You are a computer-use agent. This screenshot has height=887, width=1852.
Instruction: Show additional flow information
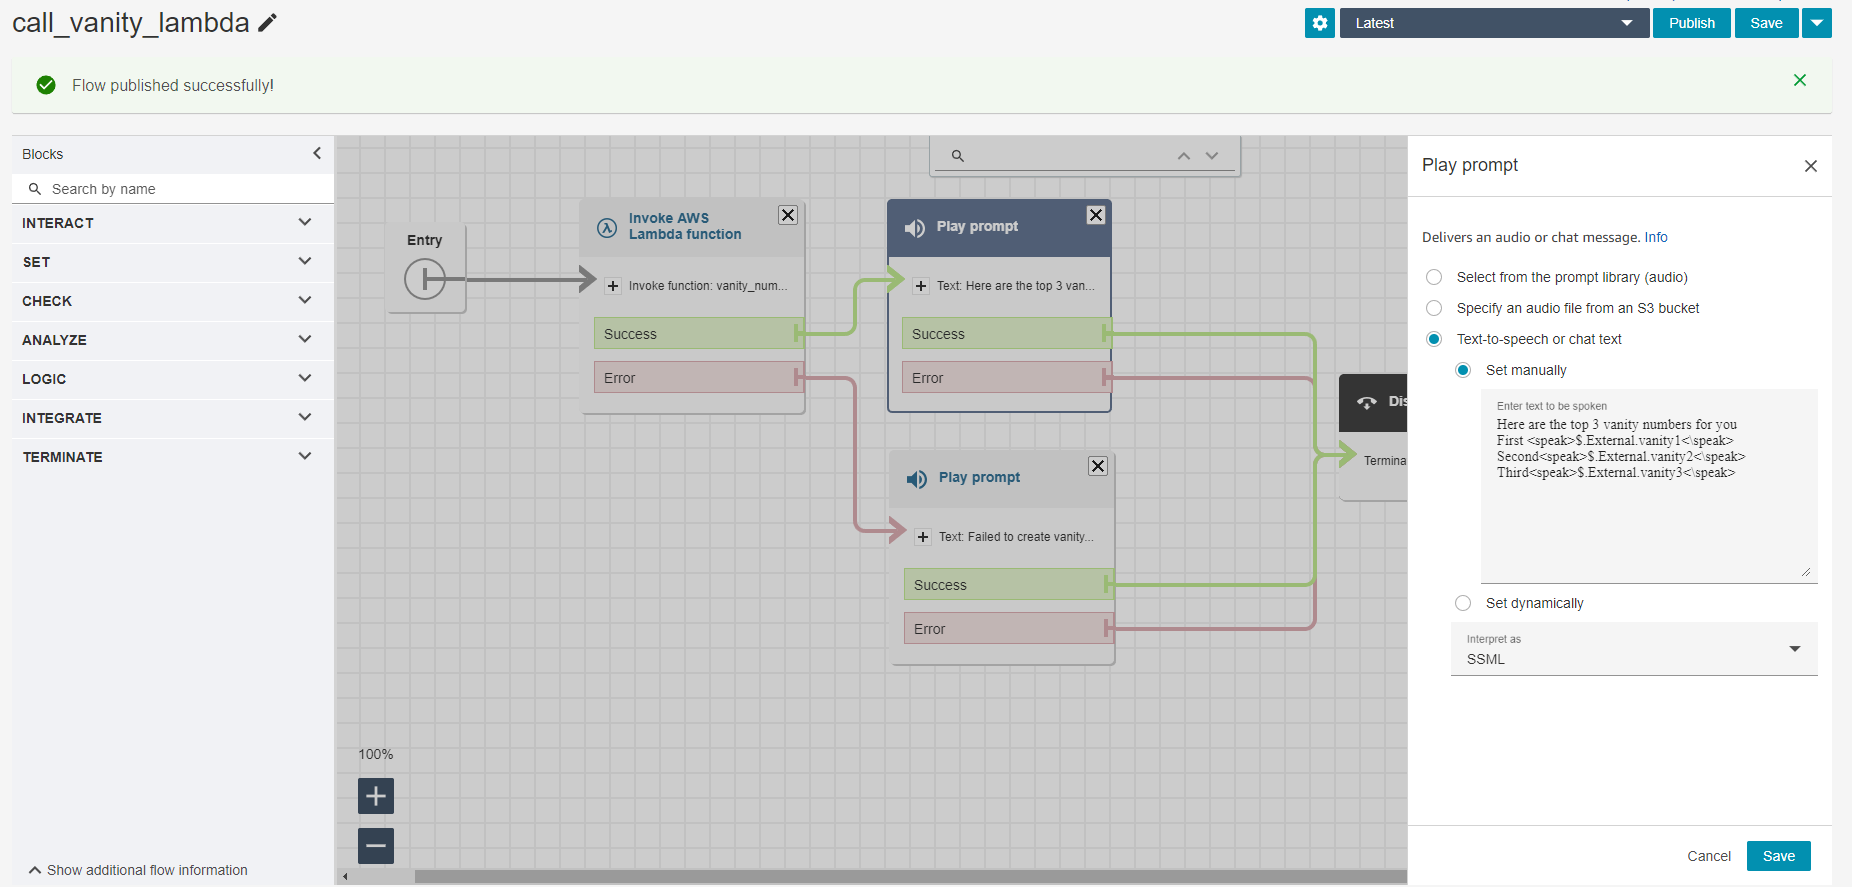[x=138, y=870]
